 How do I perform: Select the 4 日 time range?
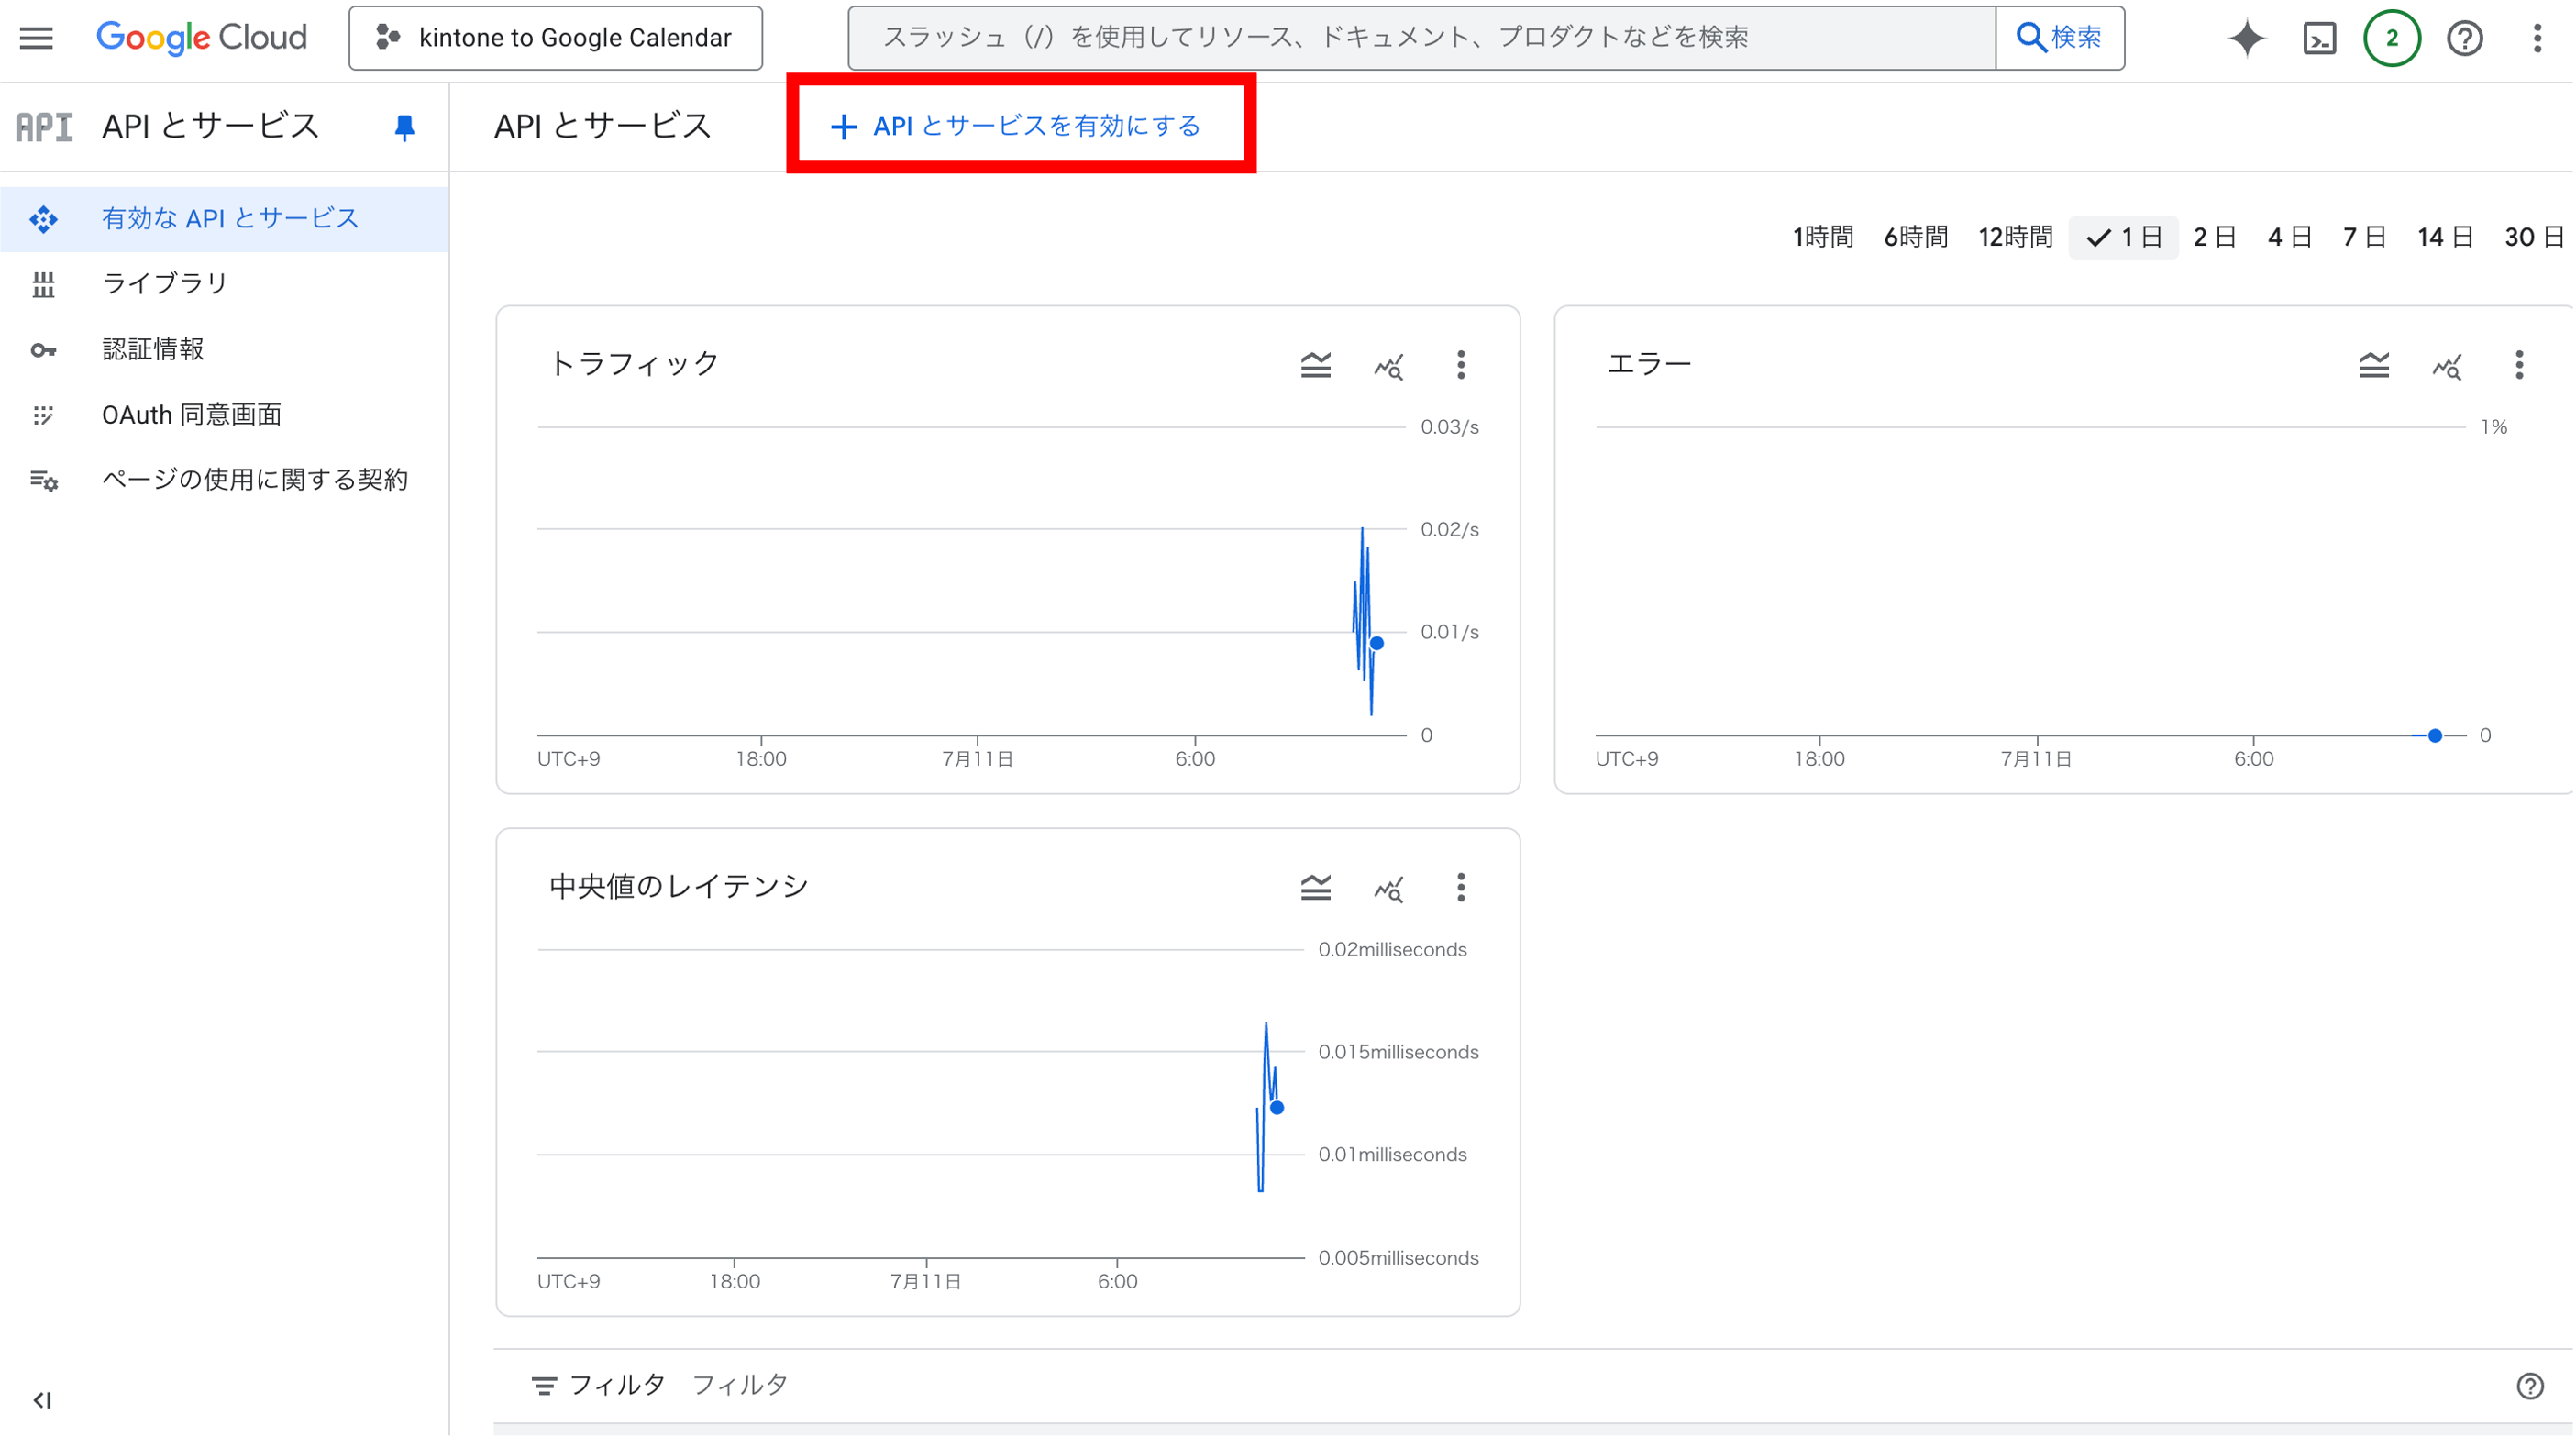point(2289,238)
